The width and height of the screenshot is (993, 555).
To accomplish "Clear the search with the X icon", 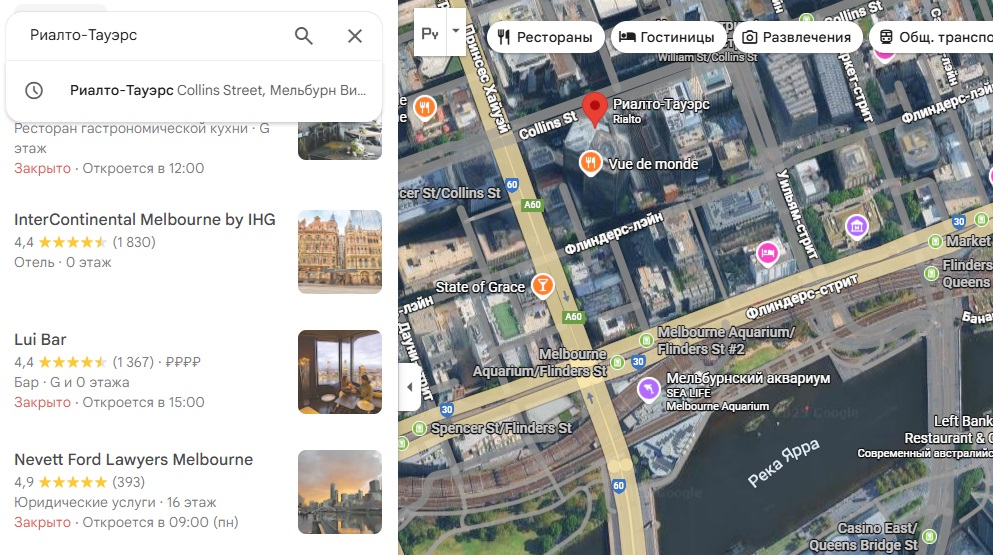I will [x=355, y=36].
